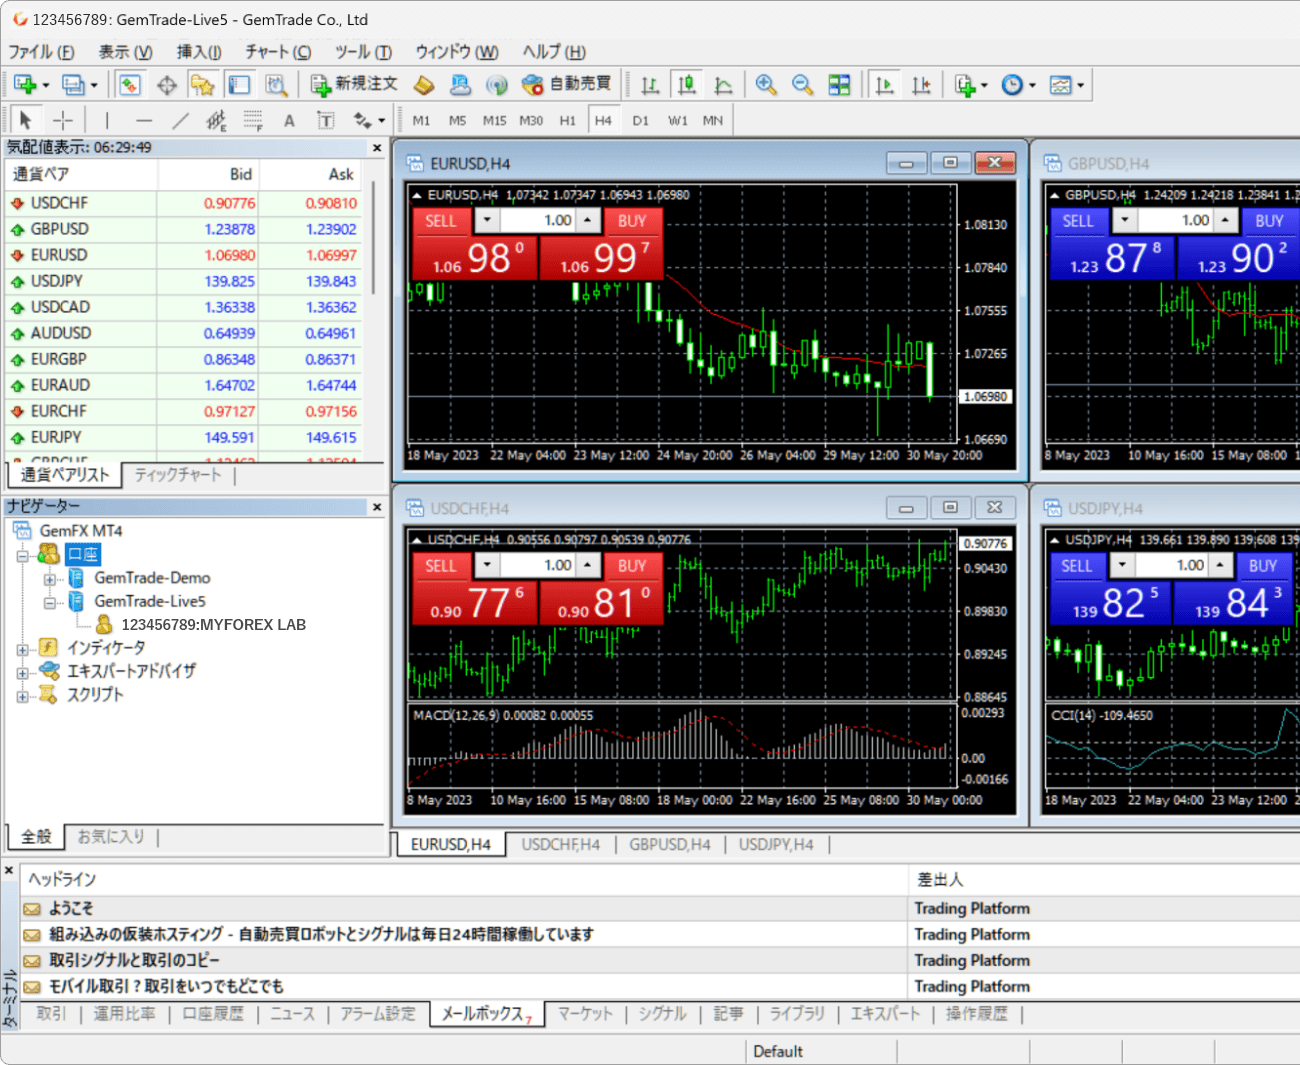
Task: Select the arrow cursor tool
Action: 26,120
